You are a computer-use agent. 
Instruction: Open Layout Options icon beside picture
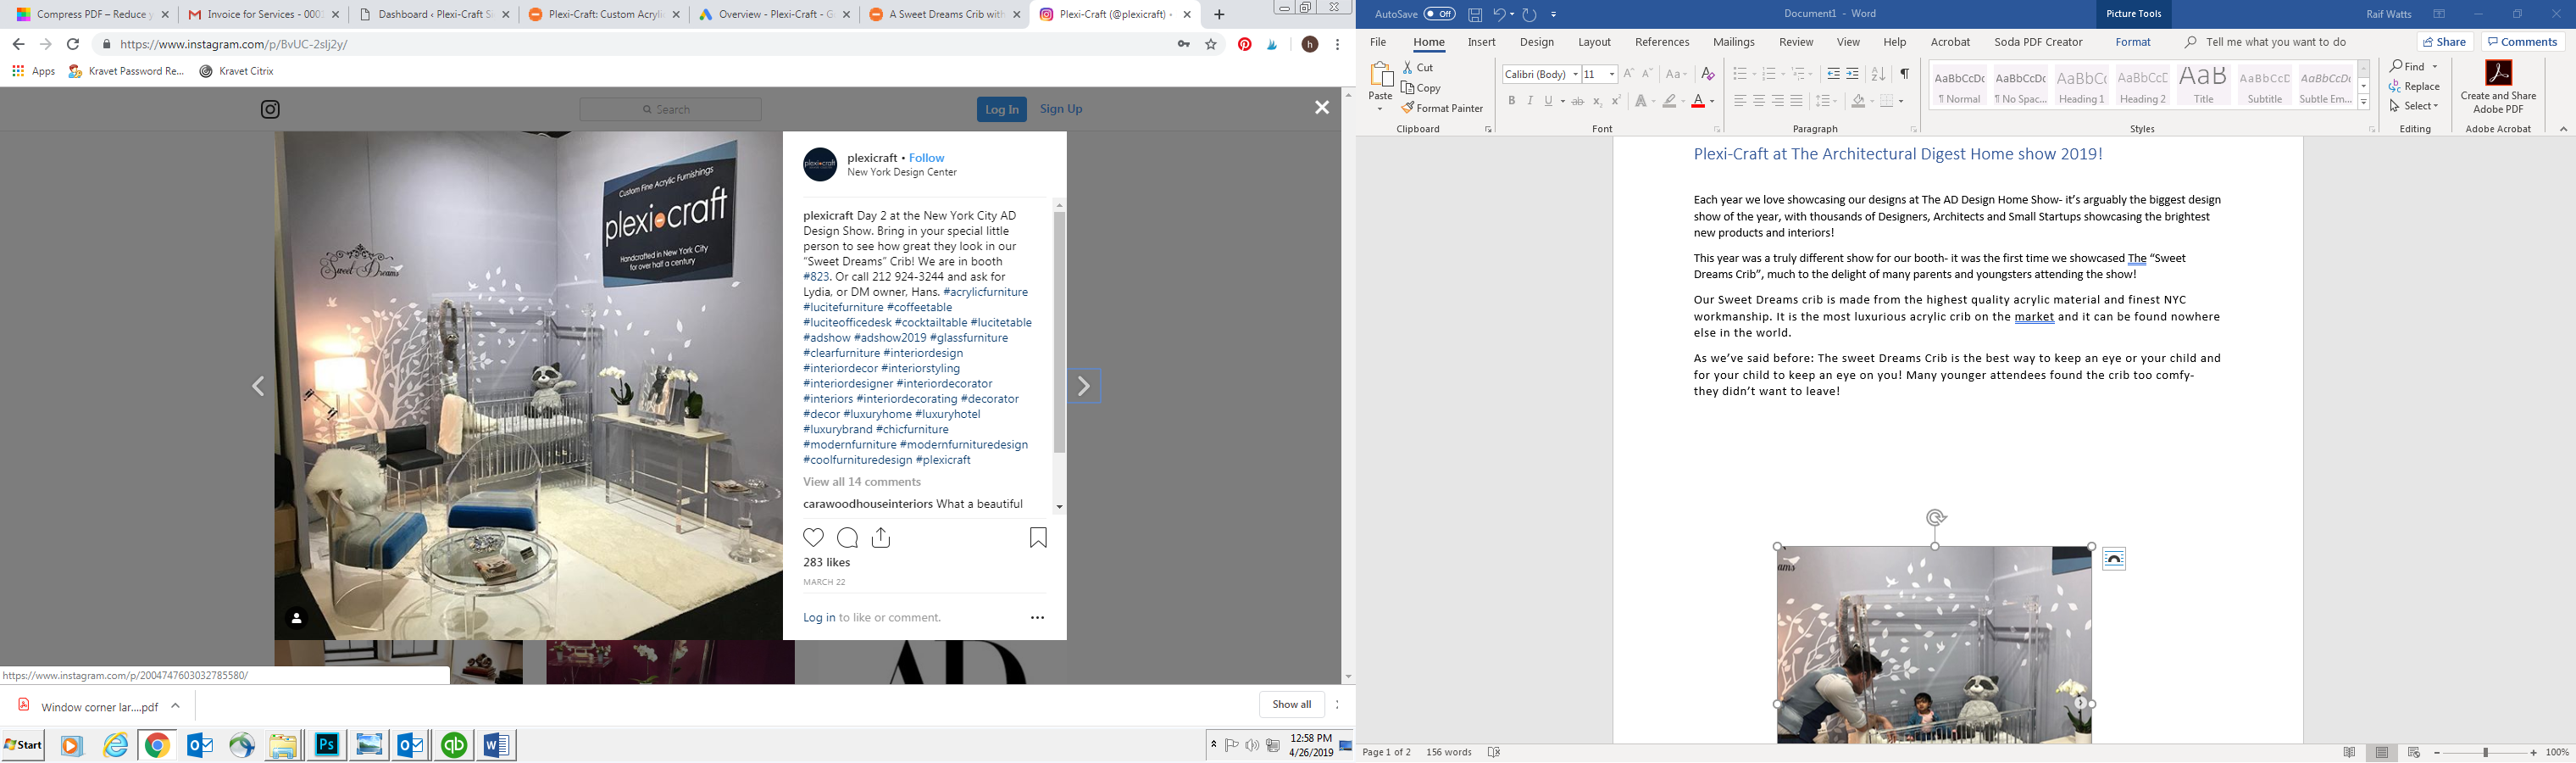tap(2113, 559)
